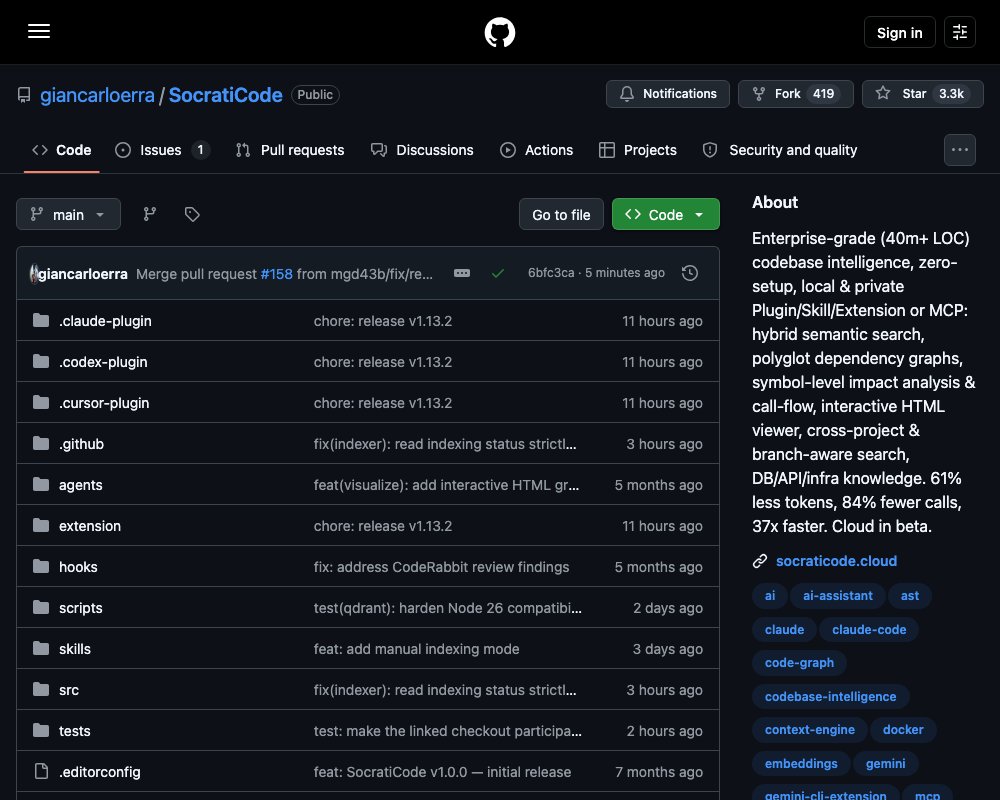View commit checks status checkmark
Screen dimensions: 1000x800
tap(498, 273)
